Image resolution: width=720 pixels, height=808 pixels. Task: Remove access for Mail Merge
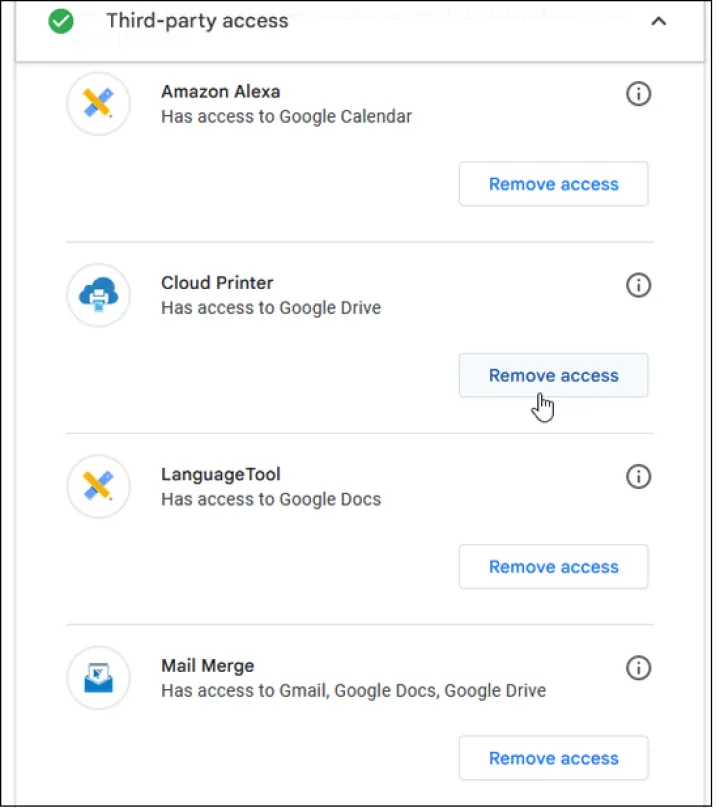click(553, 758)
